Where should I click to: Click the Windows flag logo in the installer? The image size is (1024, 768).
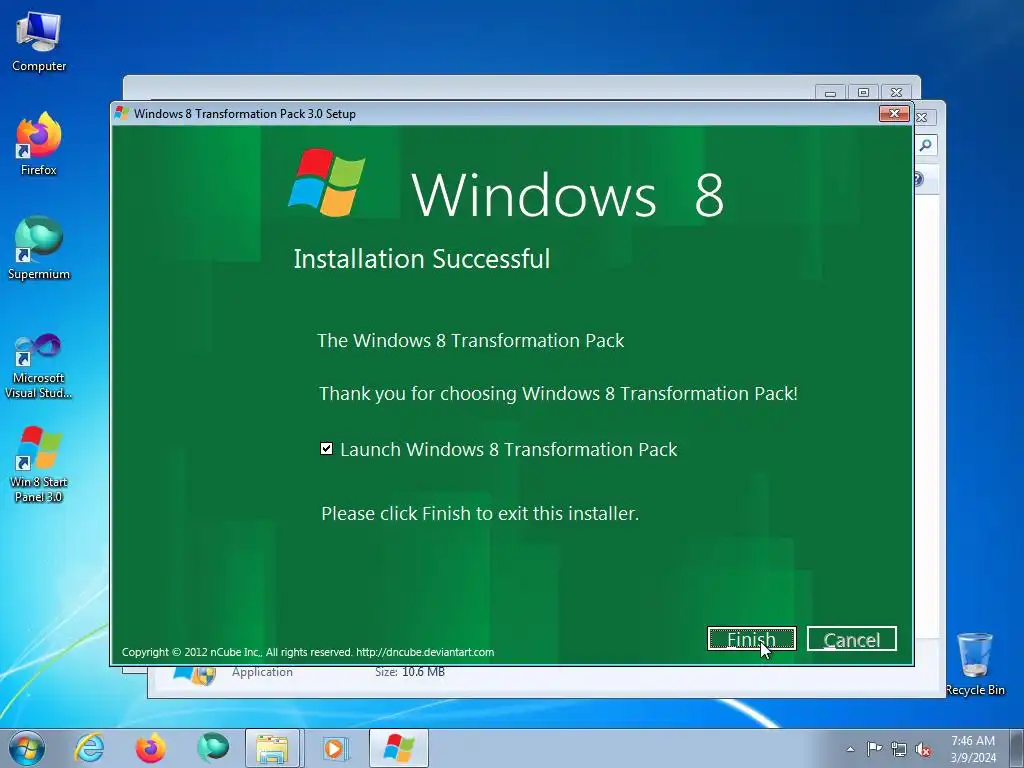[327, 182]
